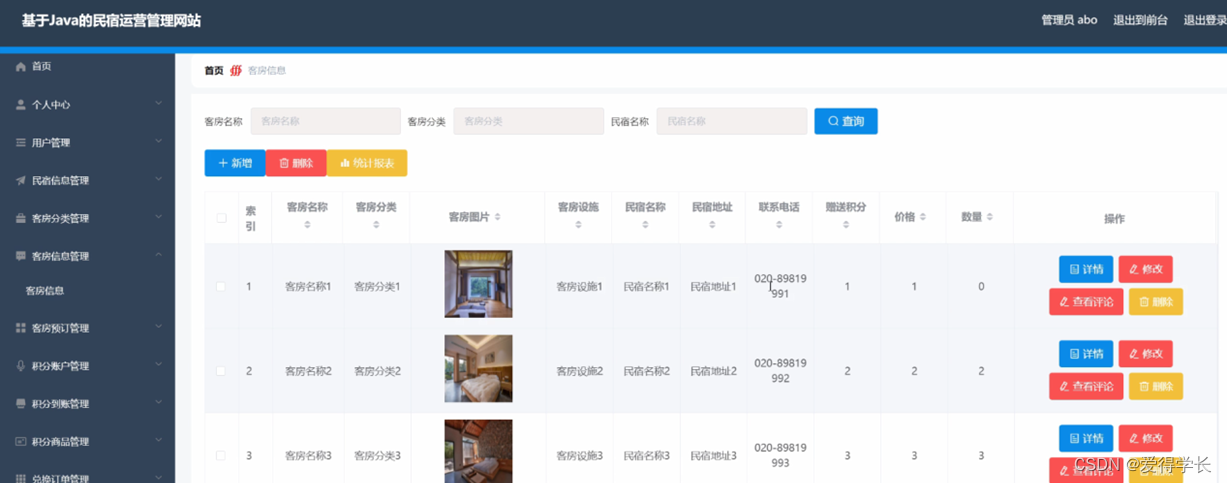The image size is (1227, 483).
Task: Click the briefcase icon beside 客房分类管理
Action: click(x=21, y=219)
